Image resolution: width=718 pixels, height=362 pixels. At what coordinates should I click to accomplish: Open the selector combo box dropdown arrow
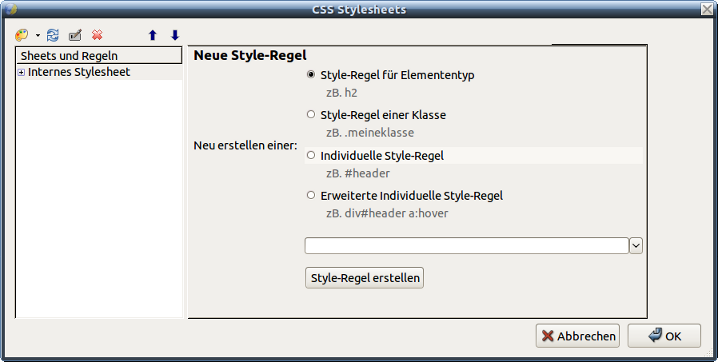click(x=636, y=246)
